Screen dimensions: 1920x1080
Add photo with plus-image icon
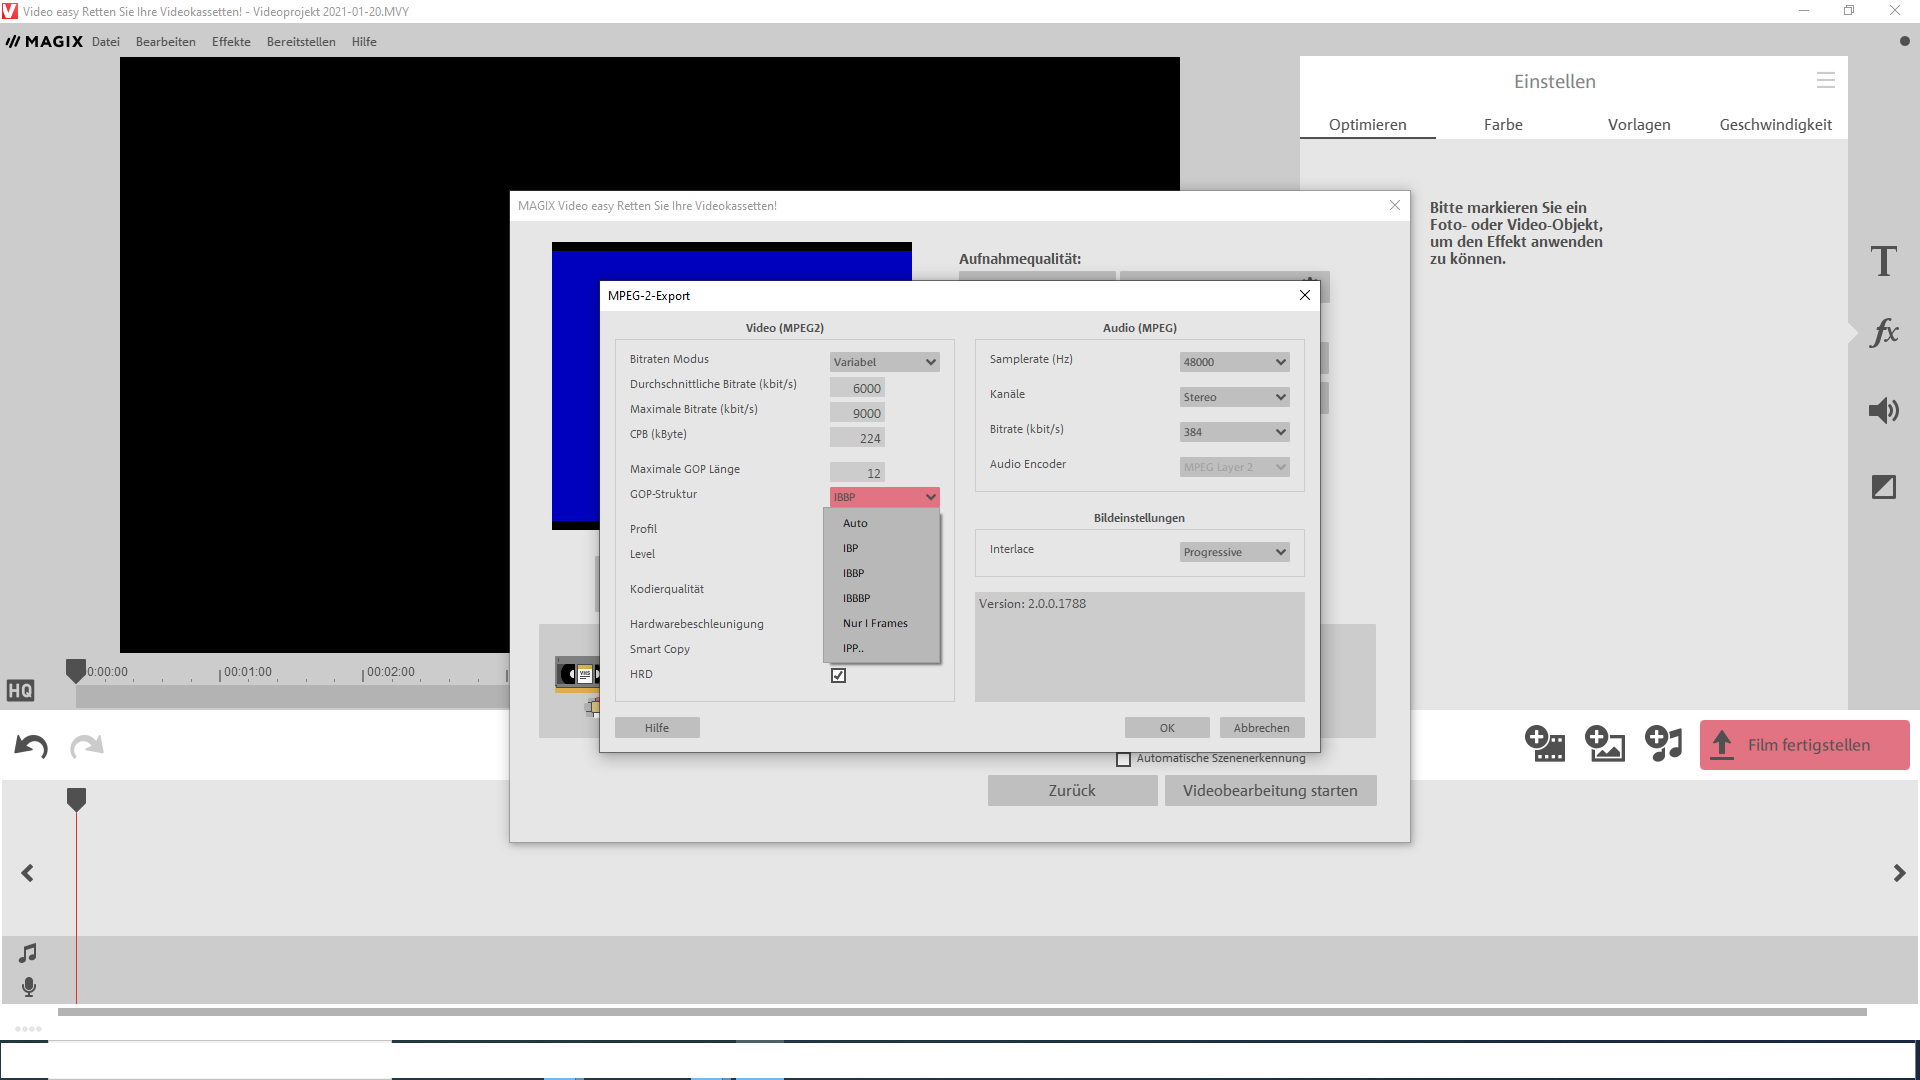point(1604,744)
